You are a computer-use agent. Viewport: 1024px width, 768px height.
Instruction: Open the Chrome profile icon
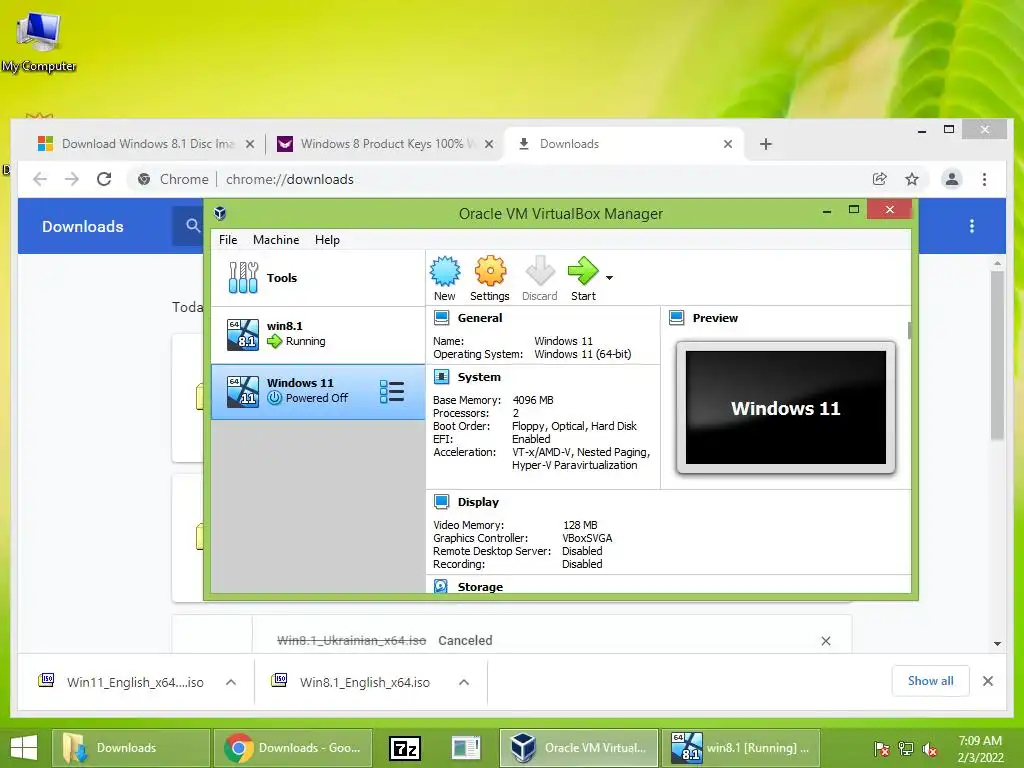click(952, 179)
